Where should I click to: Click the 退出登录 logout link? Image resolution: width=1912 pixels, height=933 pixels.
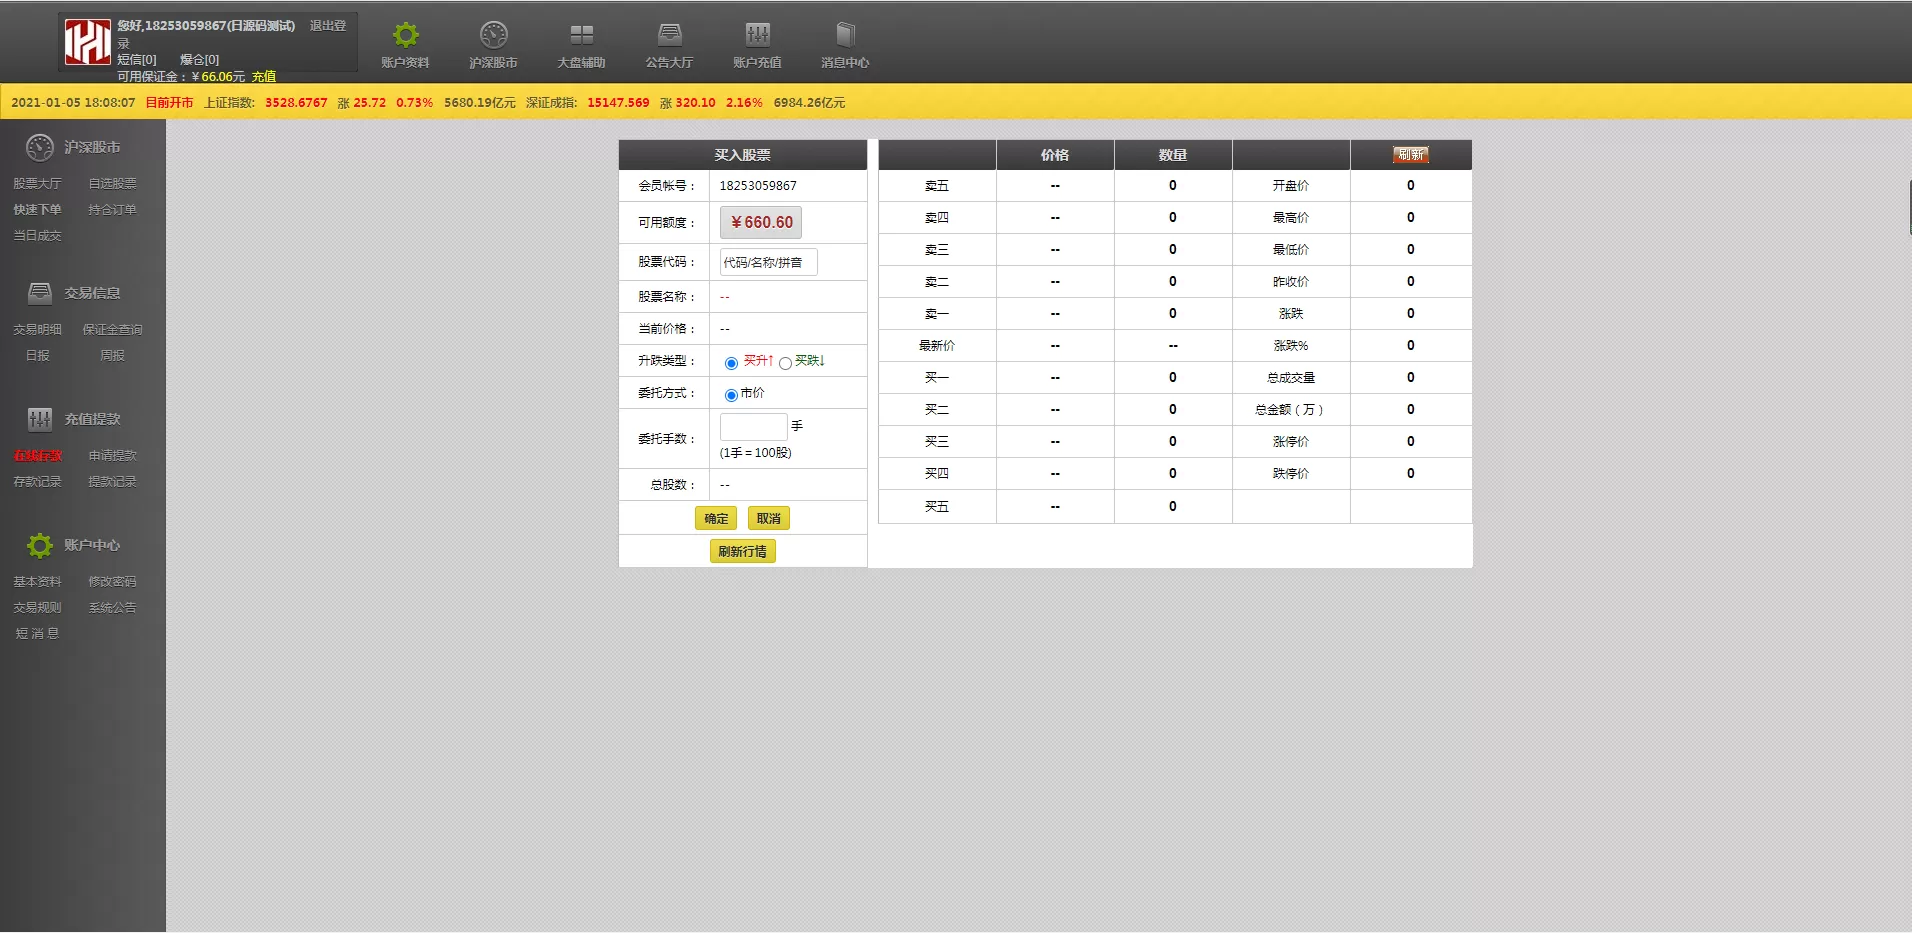(327, 26)
